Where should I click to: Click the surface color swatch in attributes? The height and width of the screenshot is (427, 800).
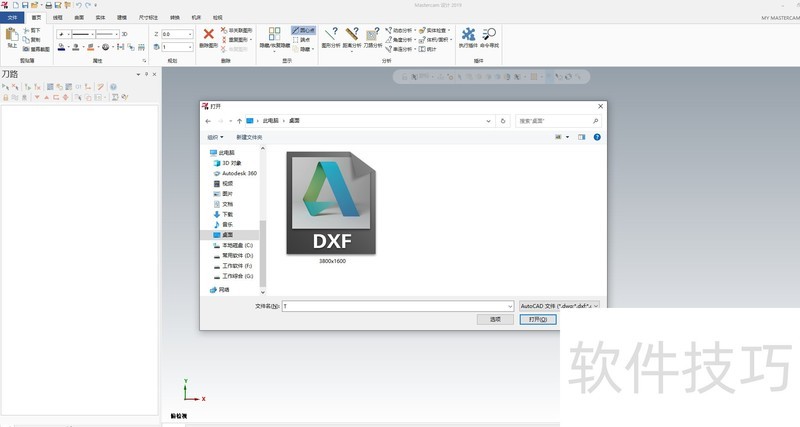(76, 47)
